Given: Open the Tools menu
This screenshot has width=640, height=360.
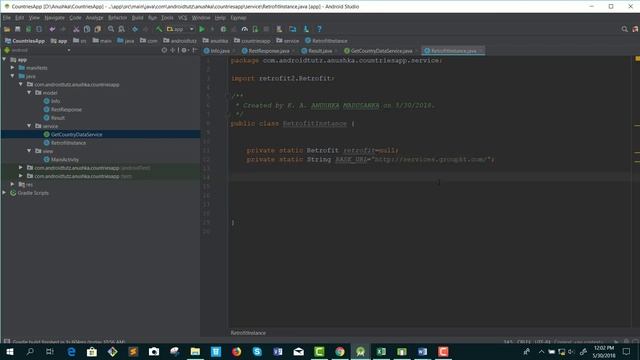Looking at the screenshot, I should 167,18.
